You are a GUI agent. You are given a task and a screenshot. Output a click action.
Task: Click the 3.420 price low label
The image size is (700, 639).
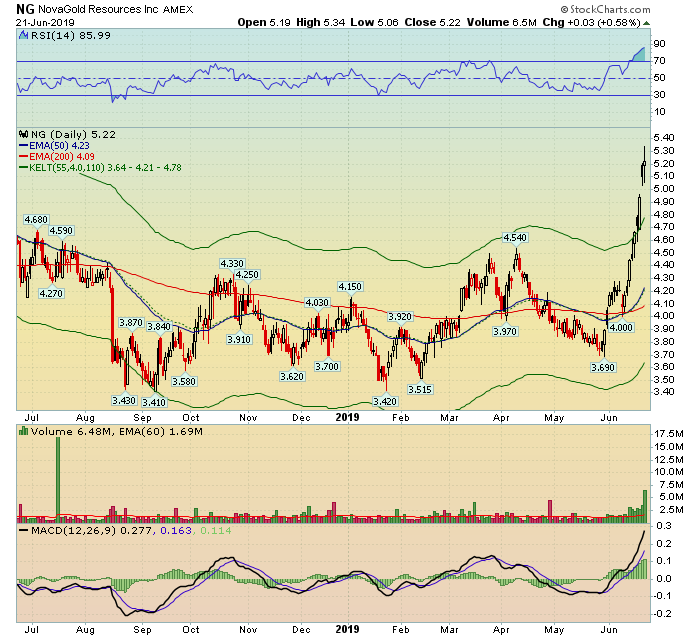tap(385, 401)
